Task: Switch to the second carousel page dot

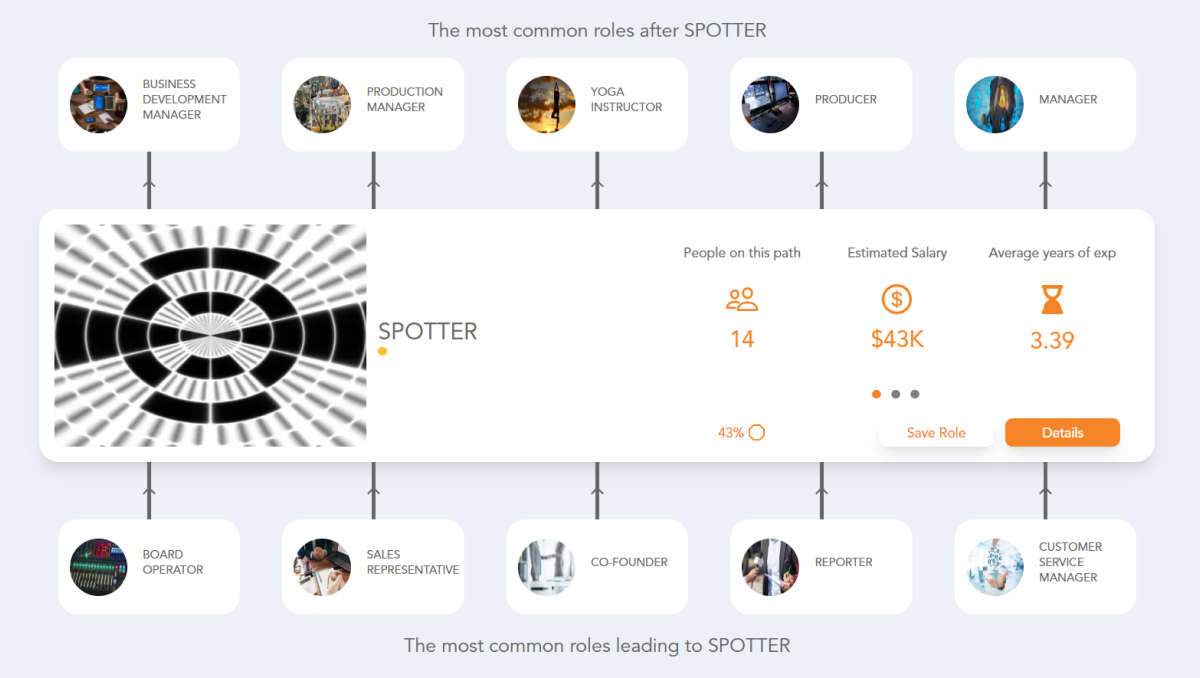Action: tap(896, 394)
